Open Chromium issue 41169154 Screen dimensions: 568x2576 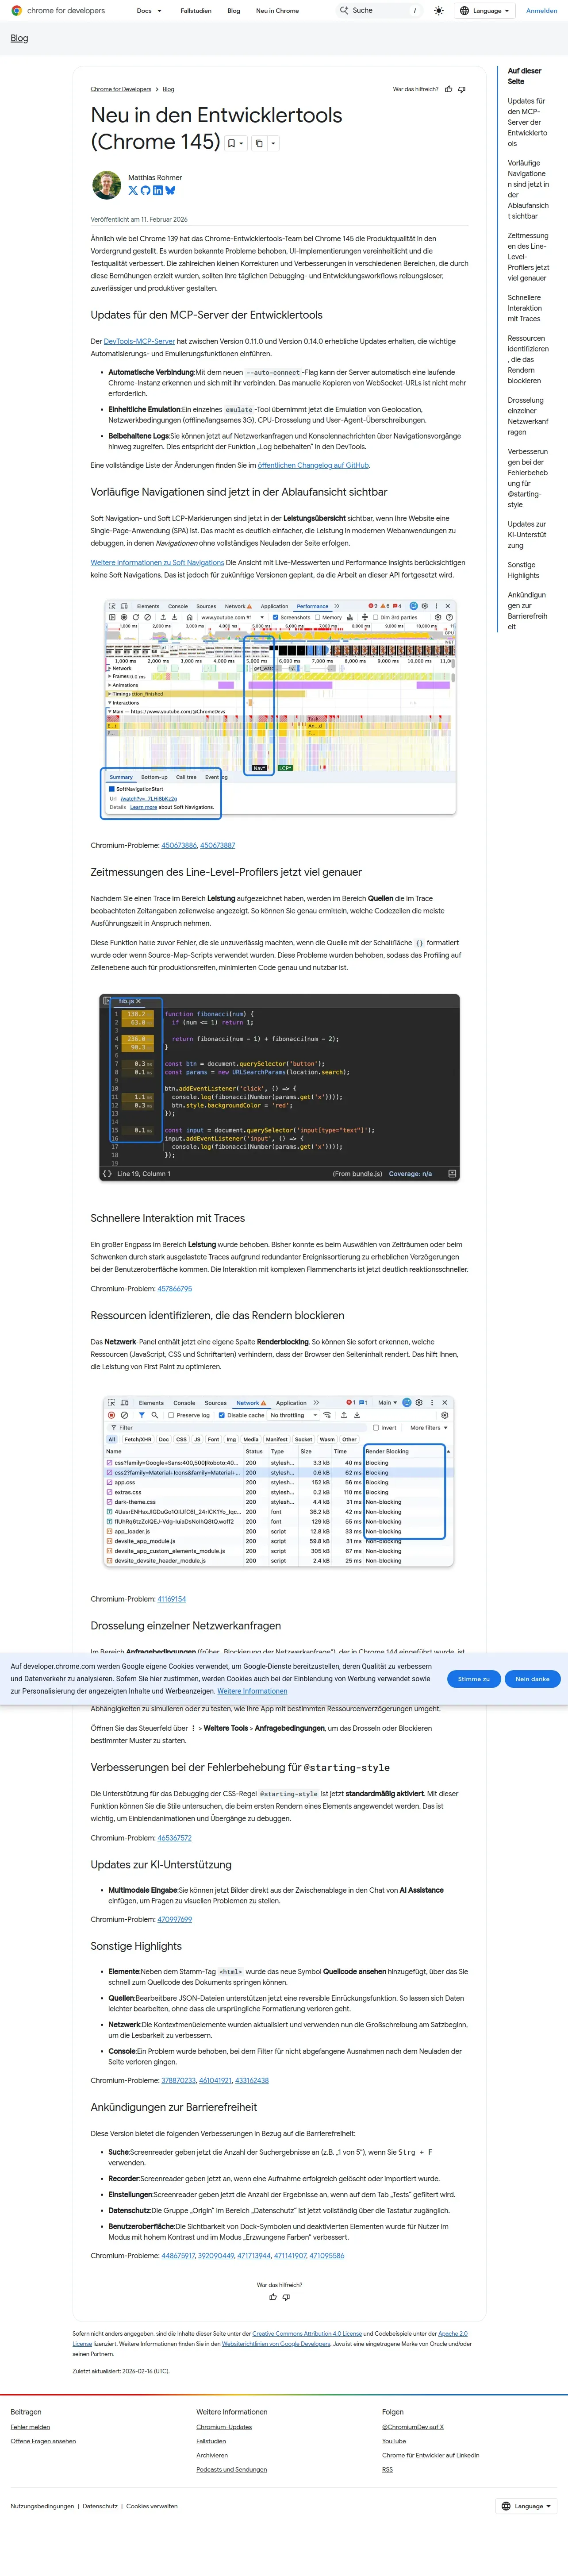click(x=172, y=1599)
